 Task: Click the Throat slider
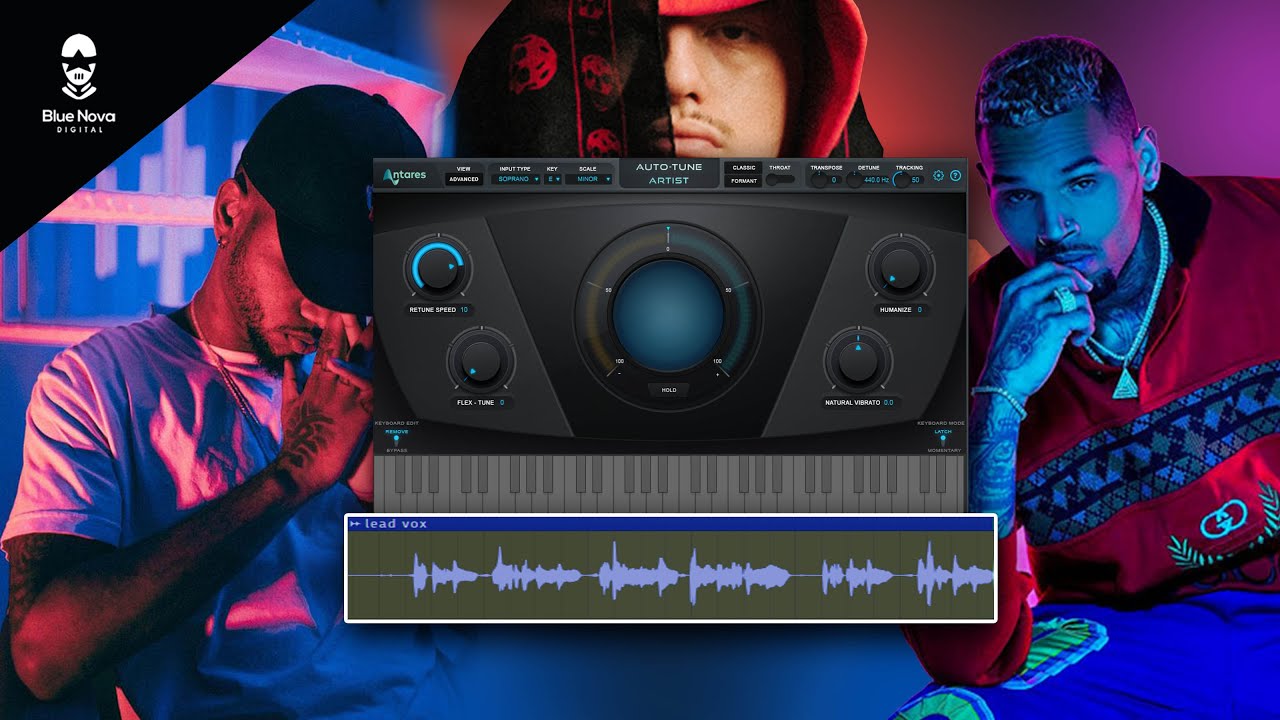(781, 180)
